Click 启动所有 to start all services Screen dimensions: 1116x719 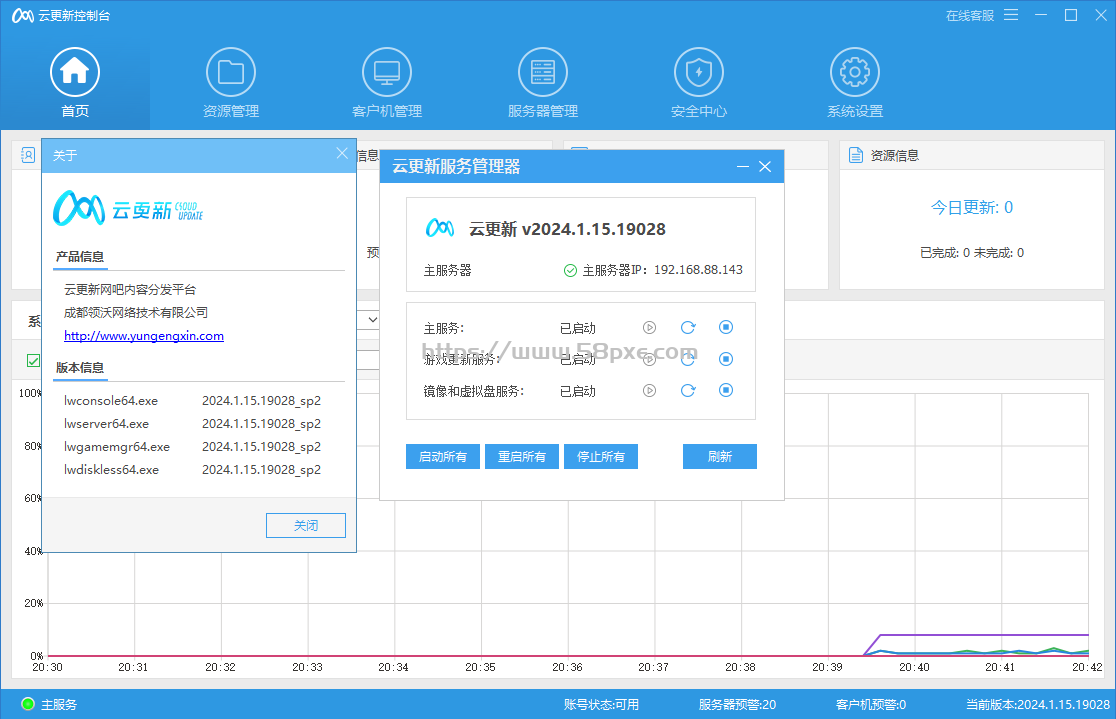click(443, 456)
